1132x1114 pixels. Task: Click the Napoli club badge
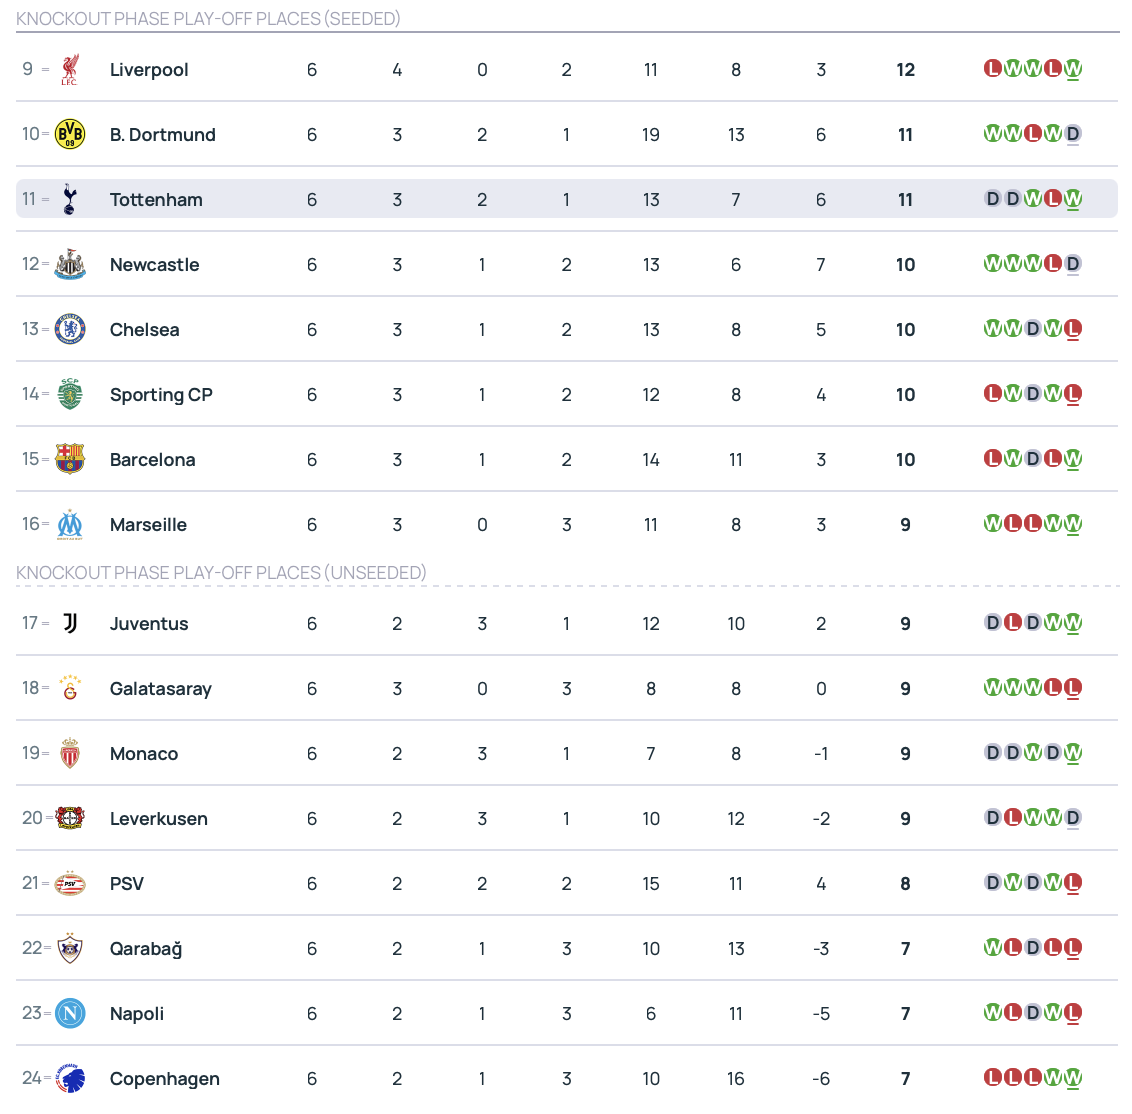69,1013
